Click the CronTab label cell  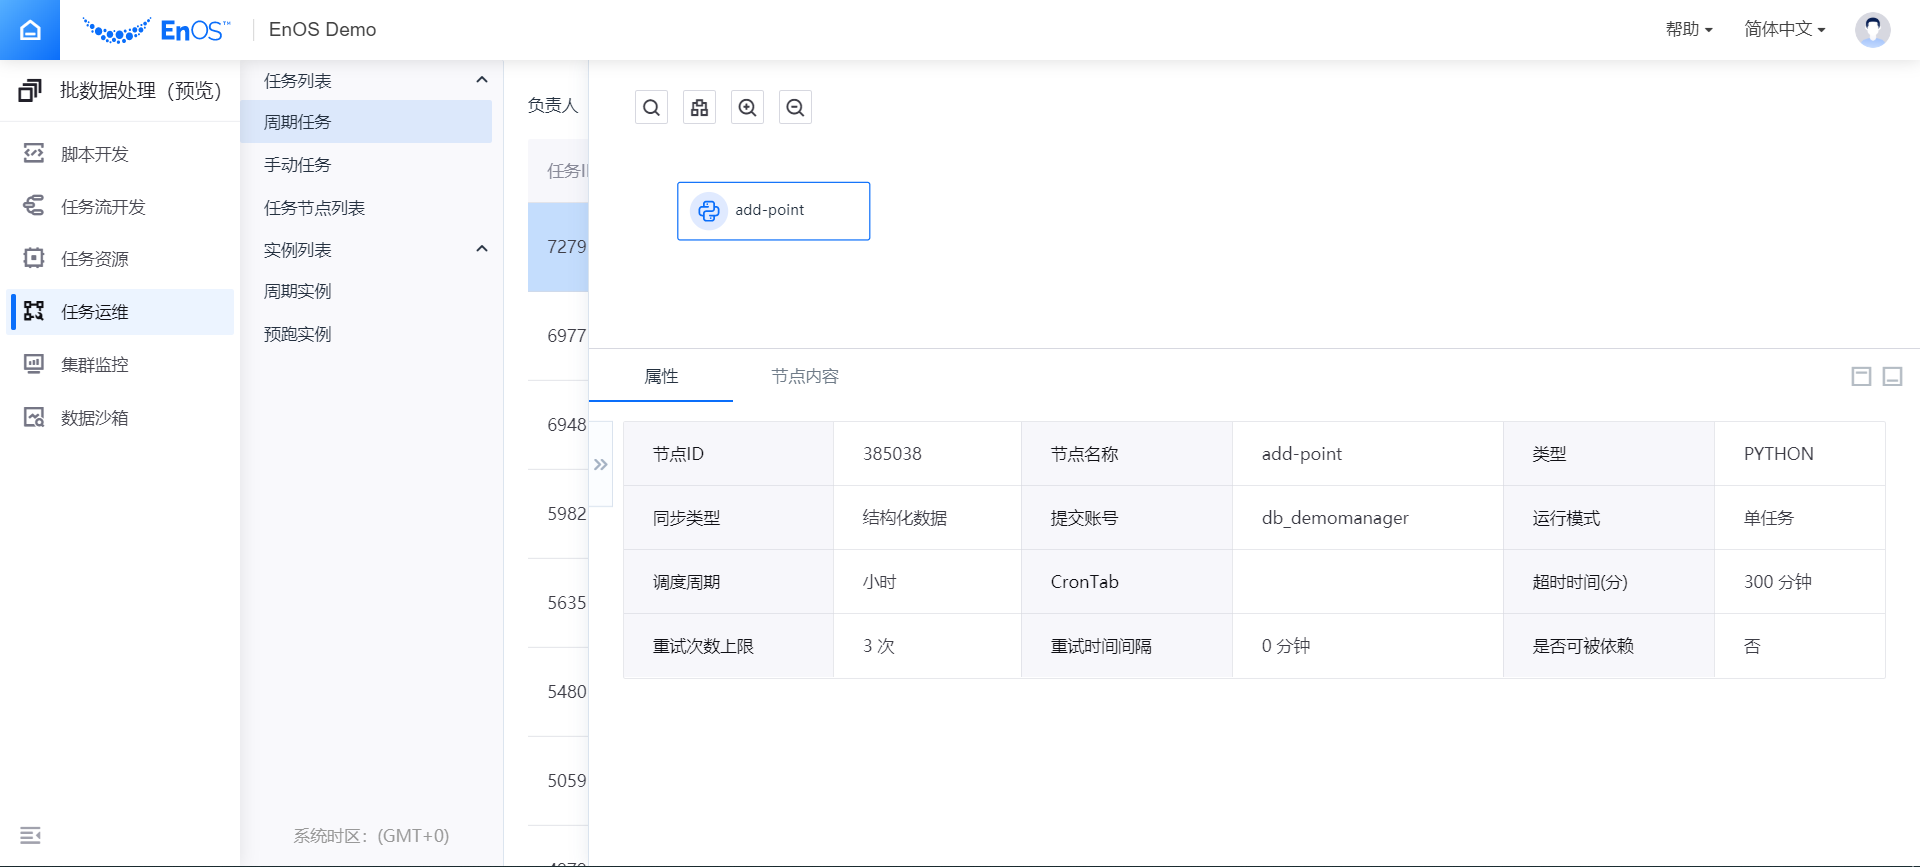[x=1126, y=582]
